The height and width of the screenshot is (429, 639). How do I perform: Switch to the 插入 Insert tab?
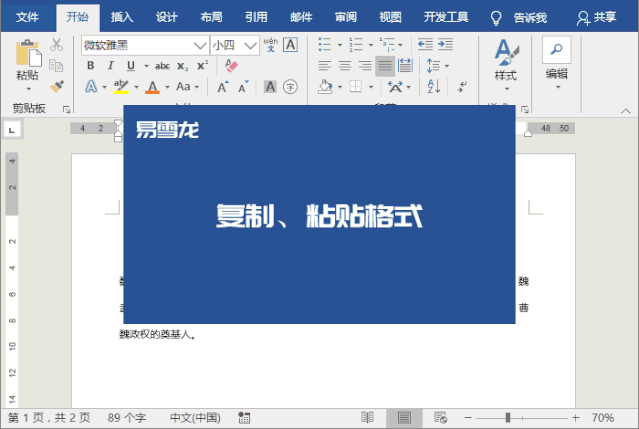(x=122, y=17)
